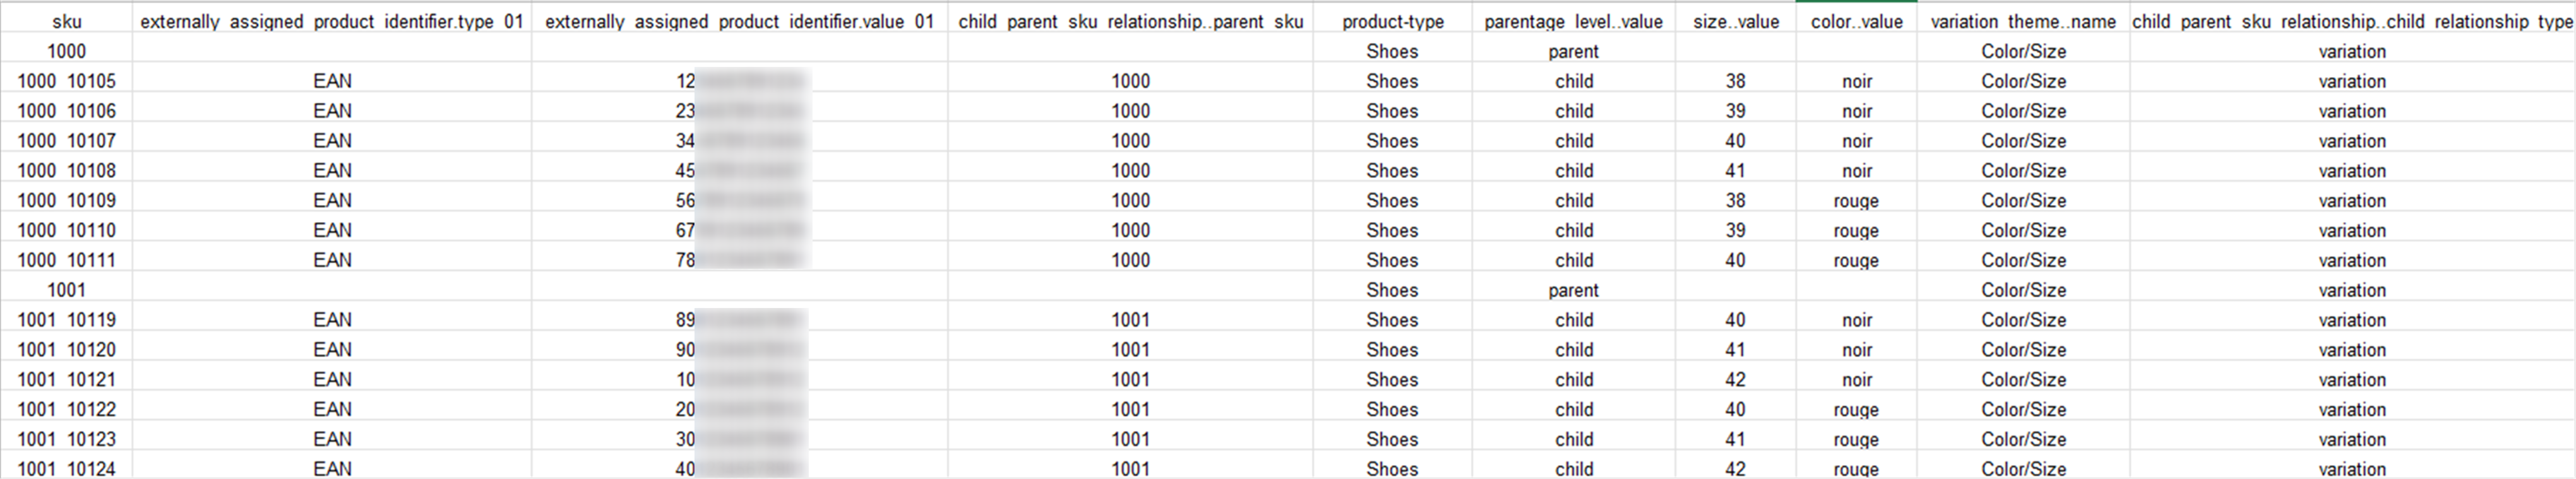Screen dimensions: 2576x479
Task: Select the parentage cell for sku 1000 10106
Action: [x=1573, y=111]
